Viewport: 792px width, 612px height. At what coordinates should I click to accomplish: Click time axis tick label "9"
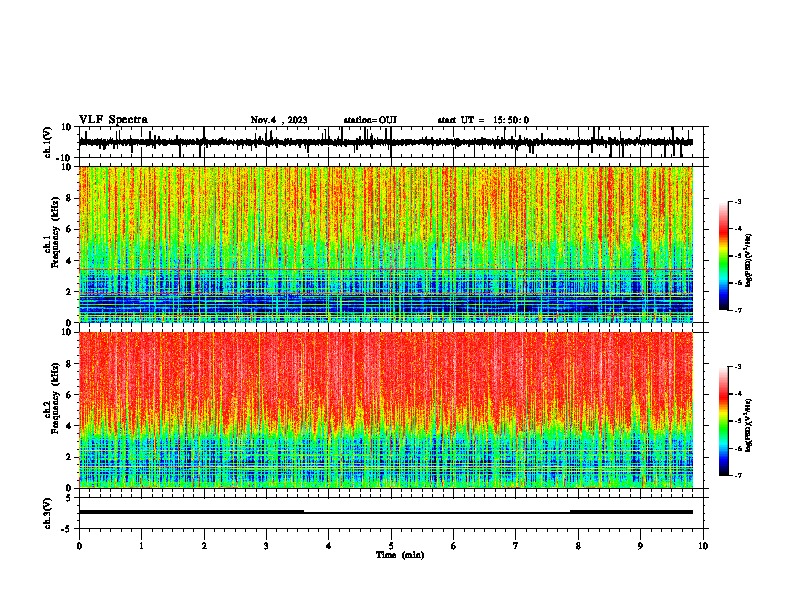[x=640, y=546]
